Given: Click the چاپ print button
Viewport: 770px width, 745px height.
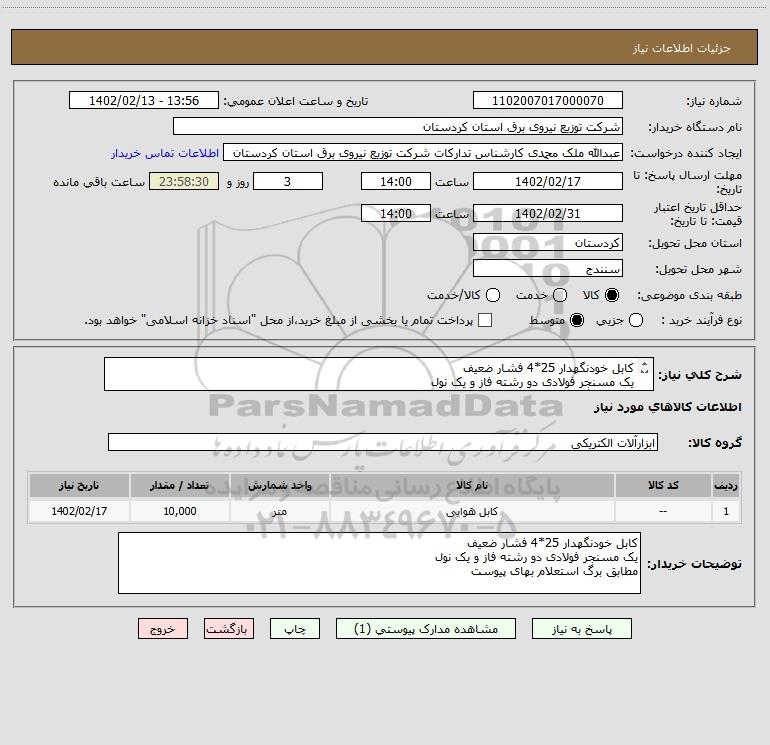Looking at the screenshot, I should tap(295, 629).
